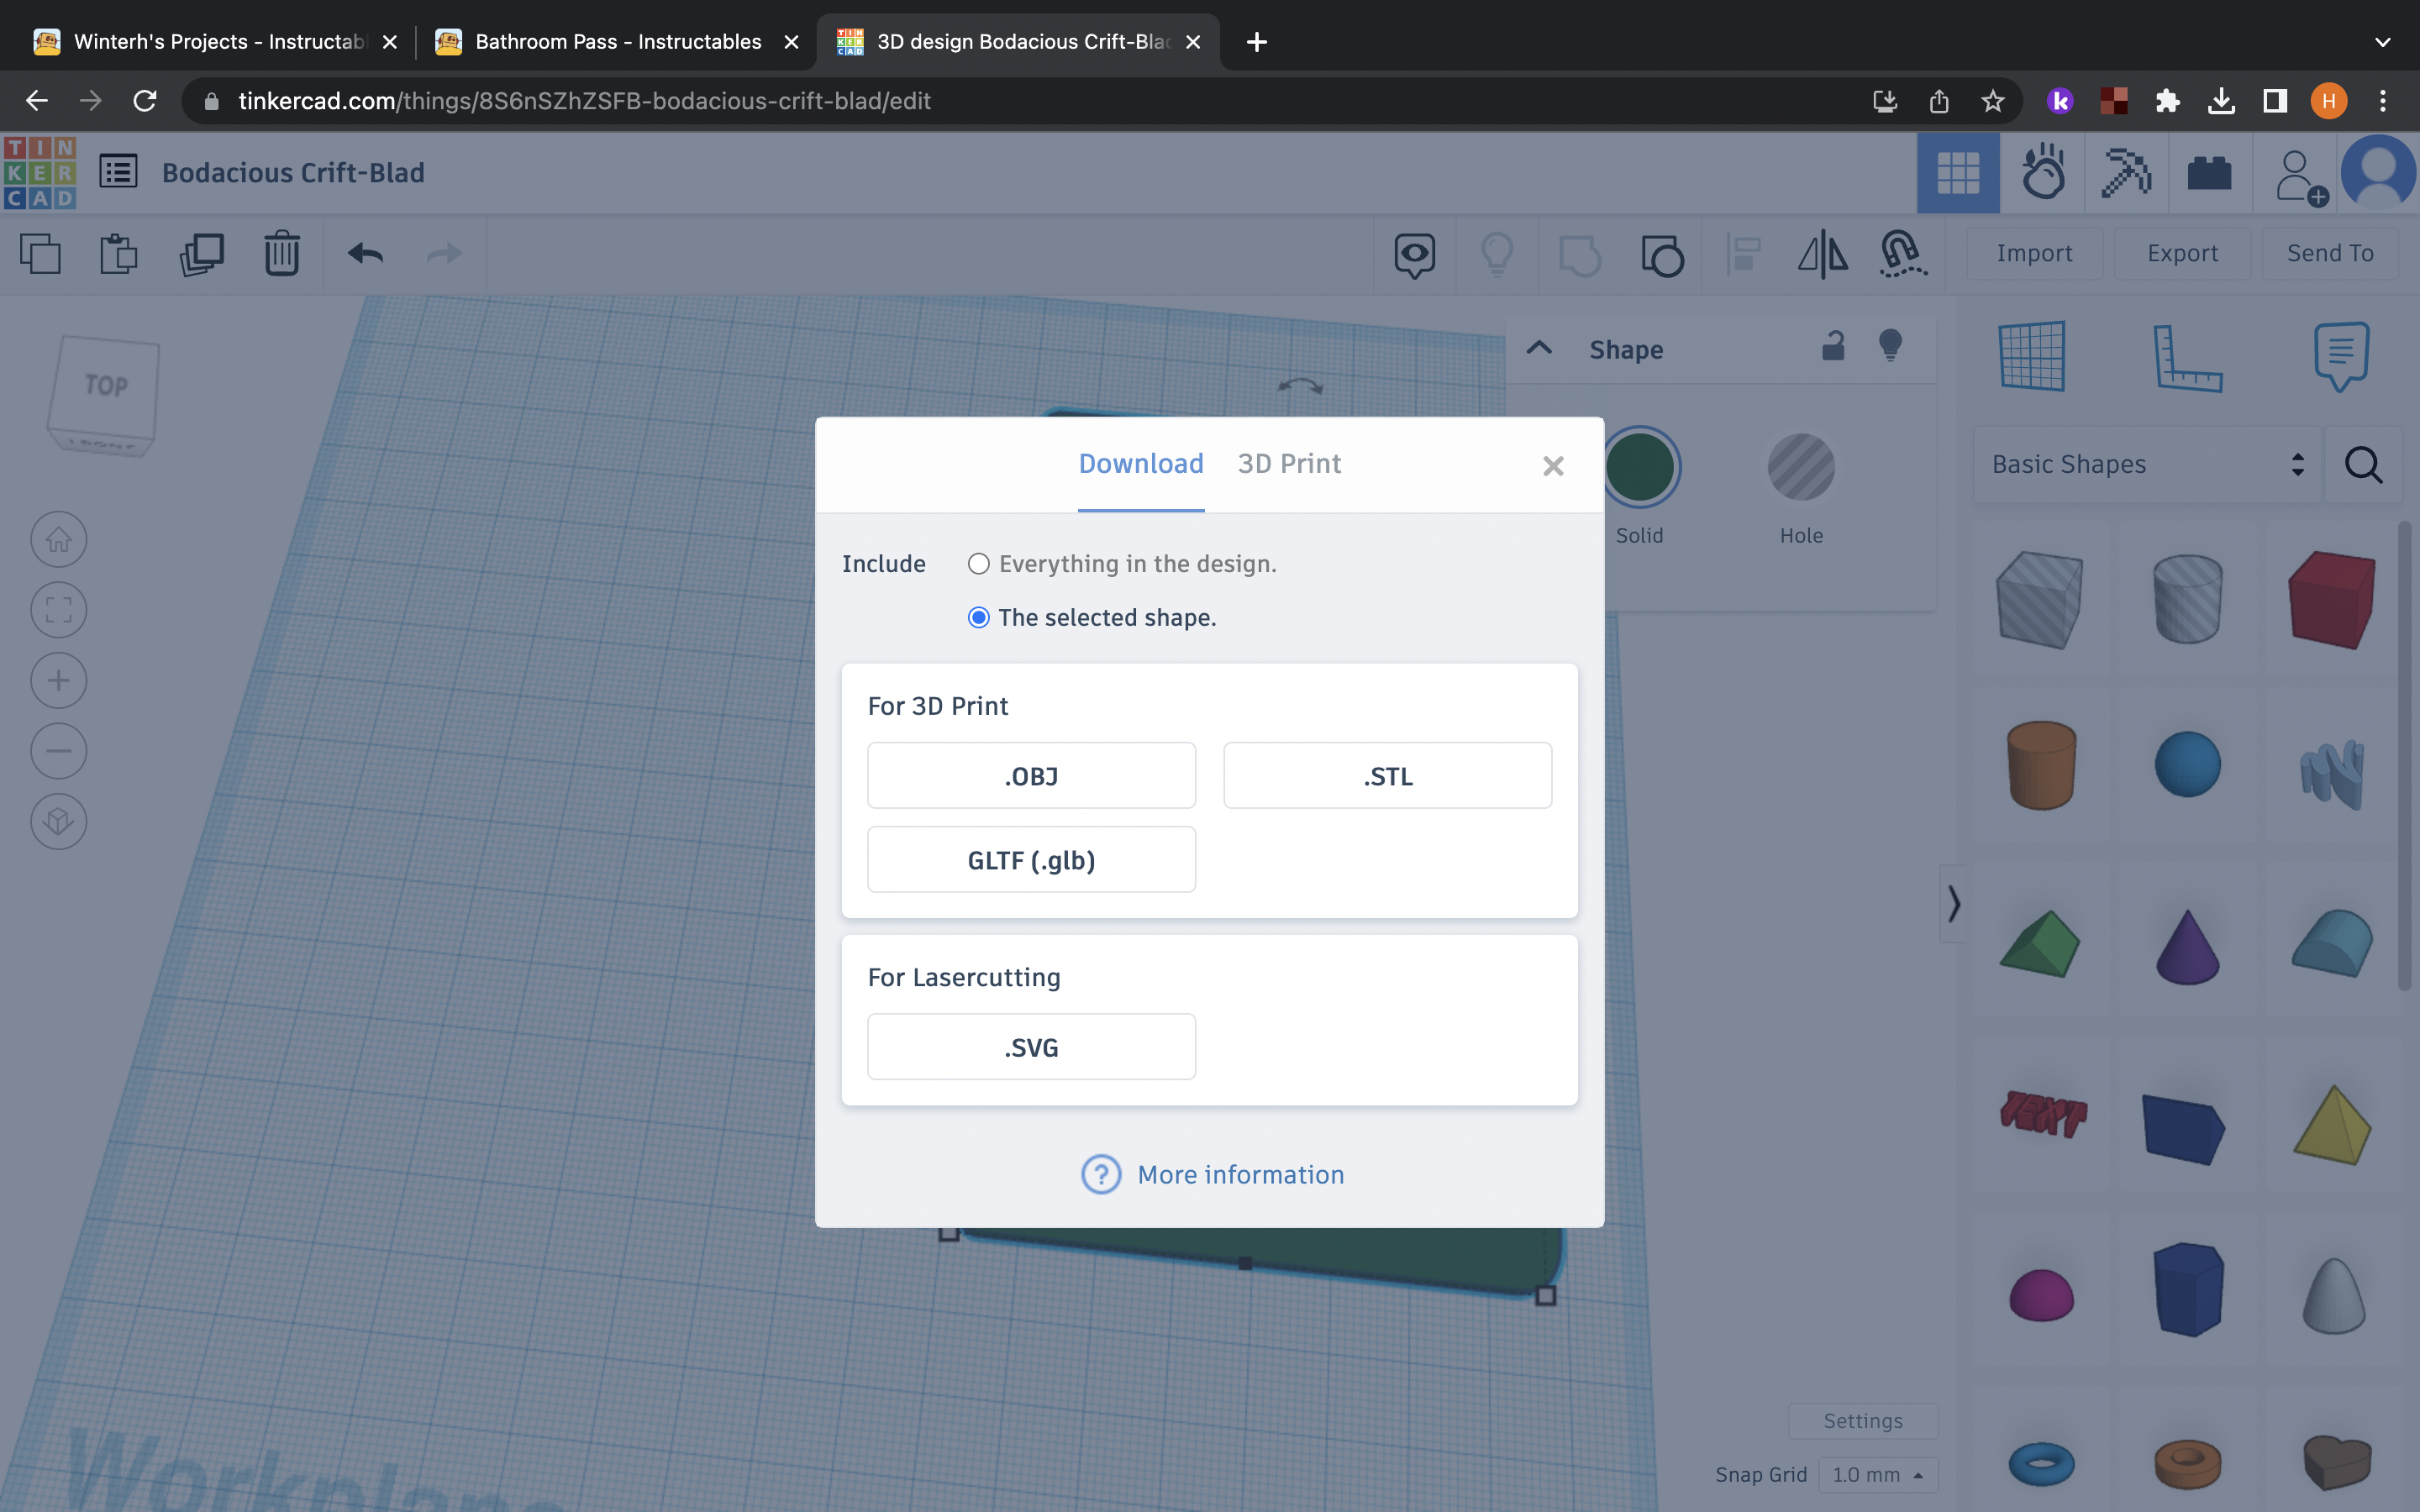2420x1512 pixels.
Task: Click the Paste tool icon
Action: [119, 254]
